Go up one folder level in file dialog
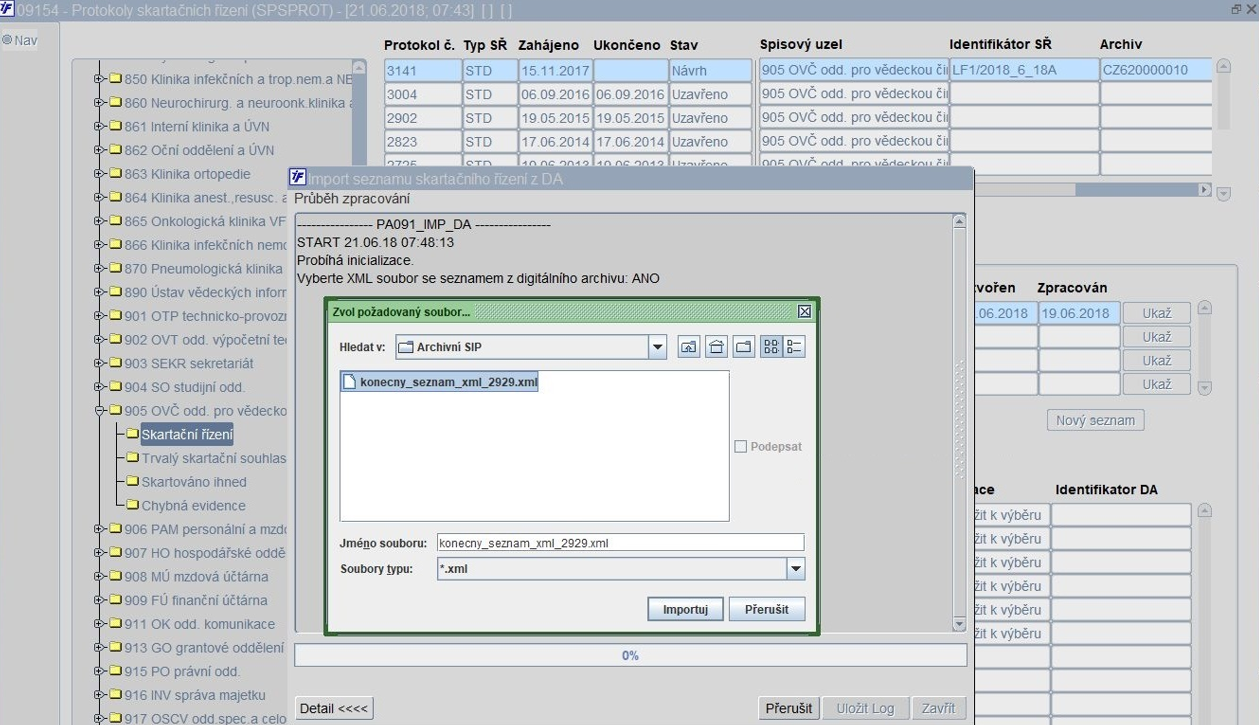This screenshot has height=725, width=1259. click(688, 347)
